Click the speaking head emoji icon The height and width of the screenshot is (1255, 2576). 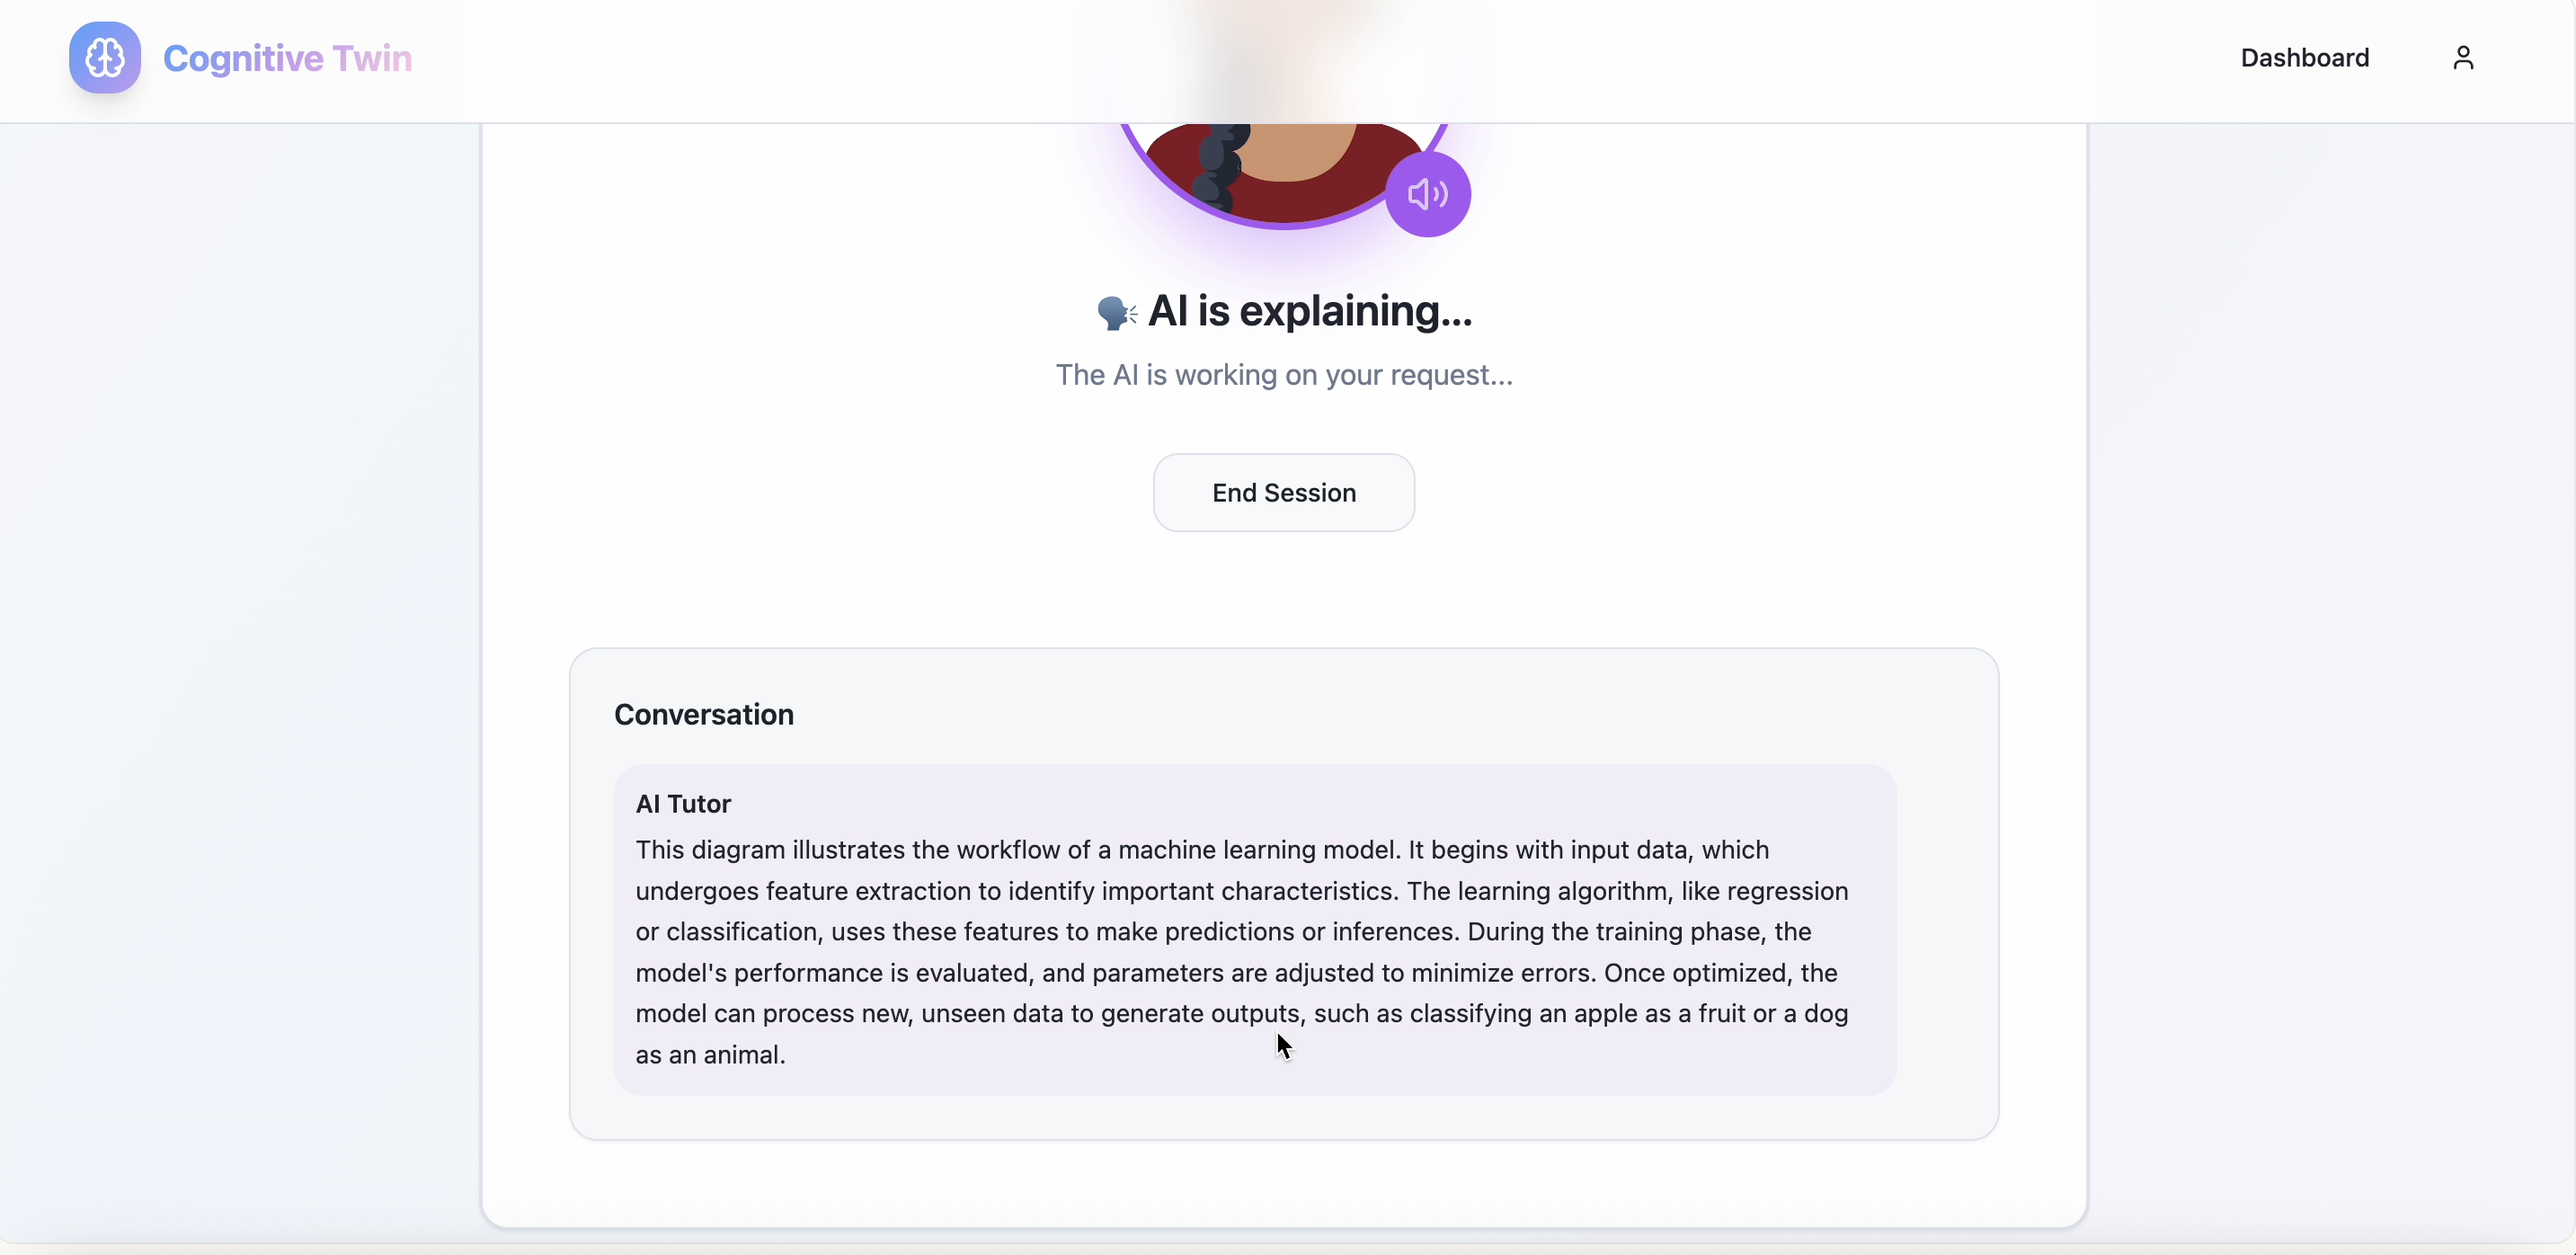click(x=1116, y=313)
